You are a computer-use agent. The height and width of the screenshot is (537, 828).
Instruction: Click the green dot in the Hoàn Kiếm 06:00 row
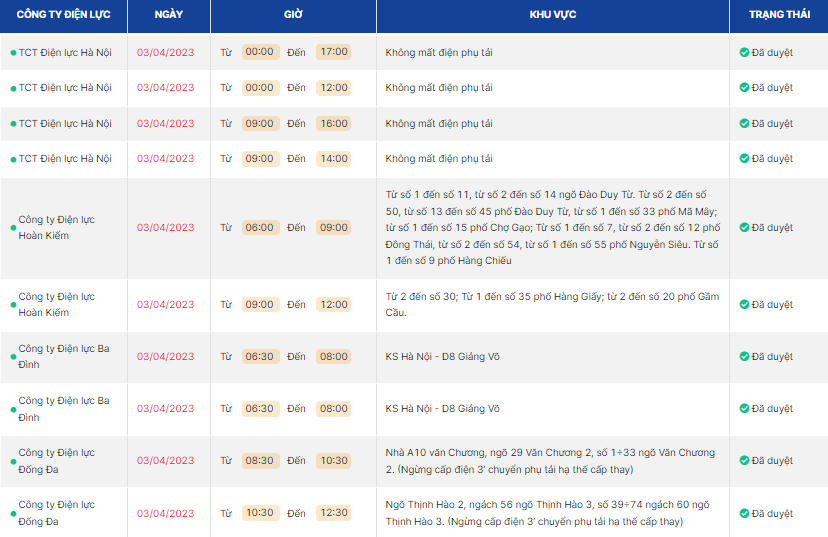point(13,228)
